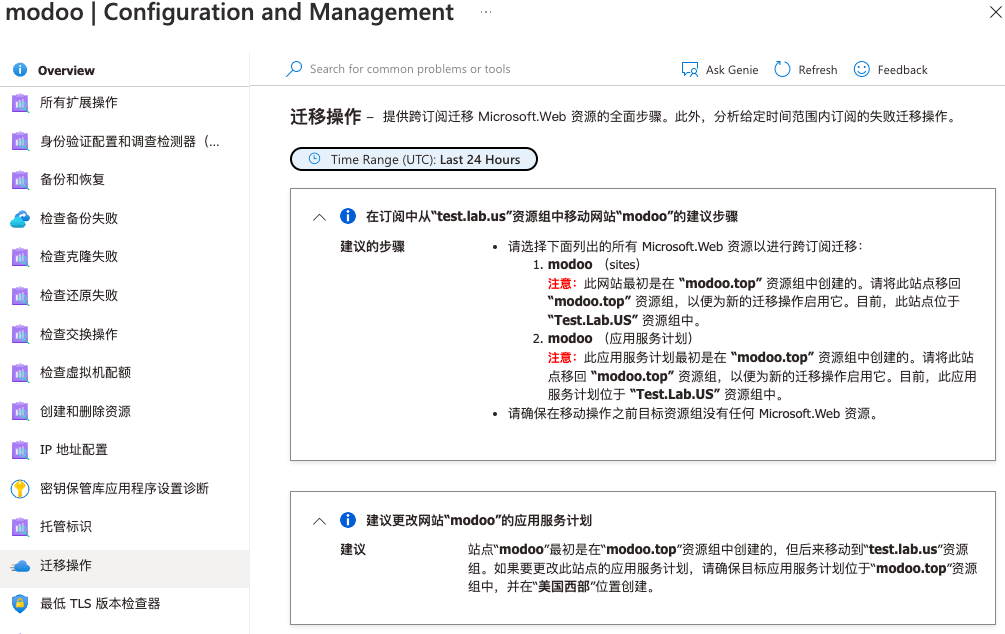Click the text modoo (sites)
The height and width of the screenshot is (634, 1005).
point(594,265)
